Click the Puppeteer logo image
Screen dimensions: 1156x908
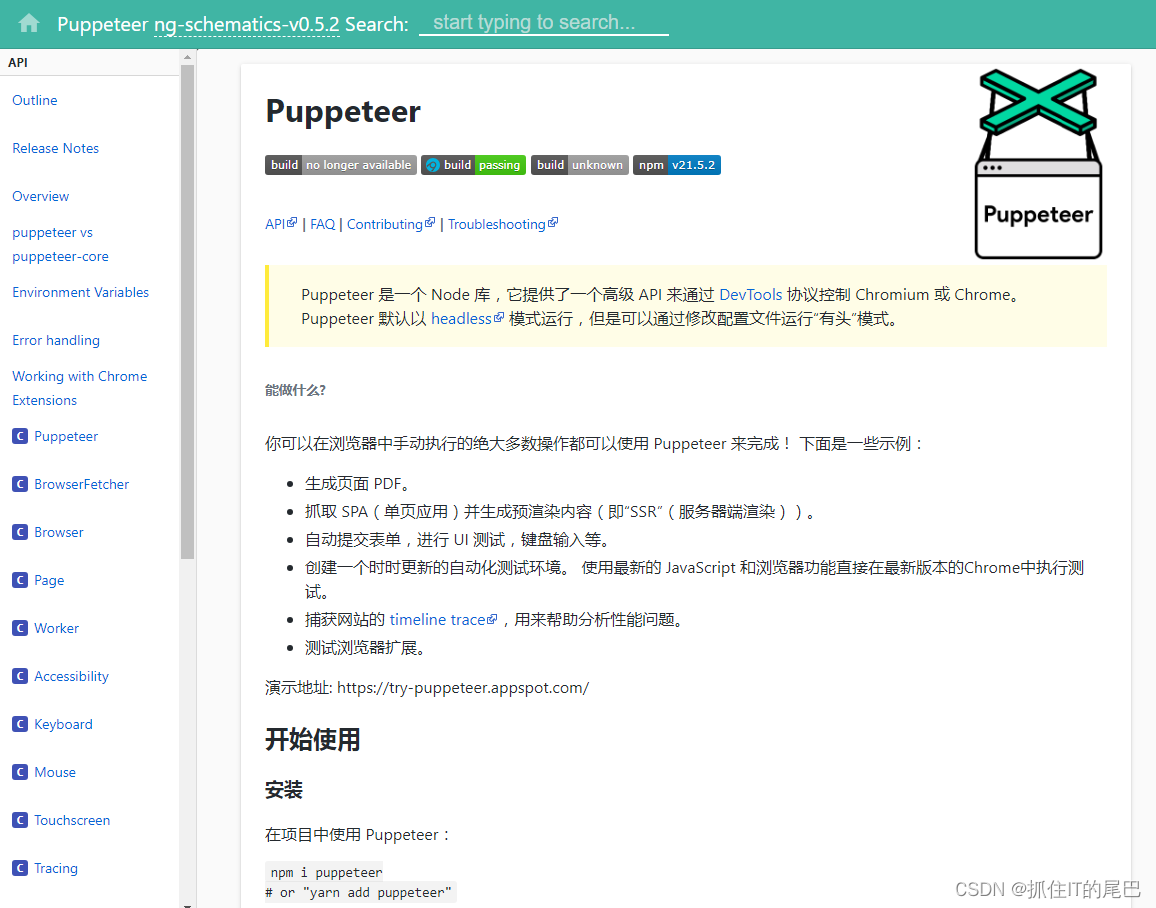point(1038,163)
